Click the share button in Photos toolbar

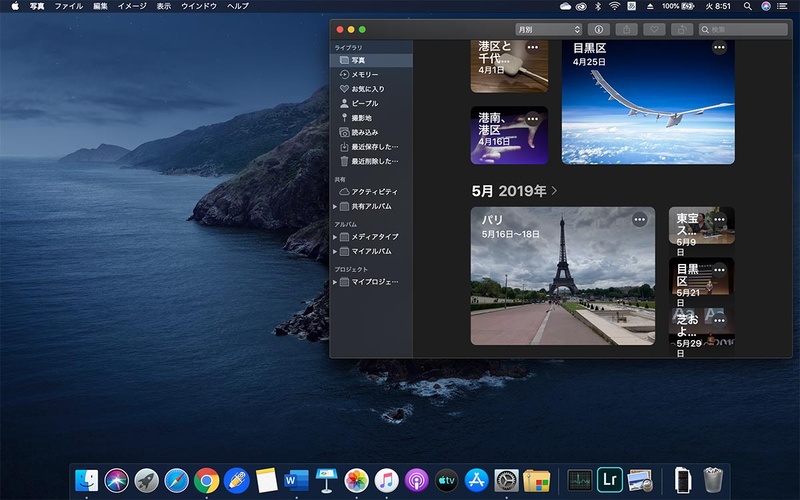[x=626, y=30]
